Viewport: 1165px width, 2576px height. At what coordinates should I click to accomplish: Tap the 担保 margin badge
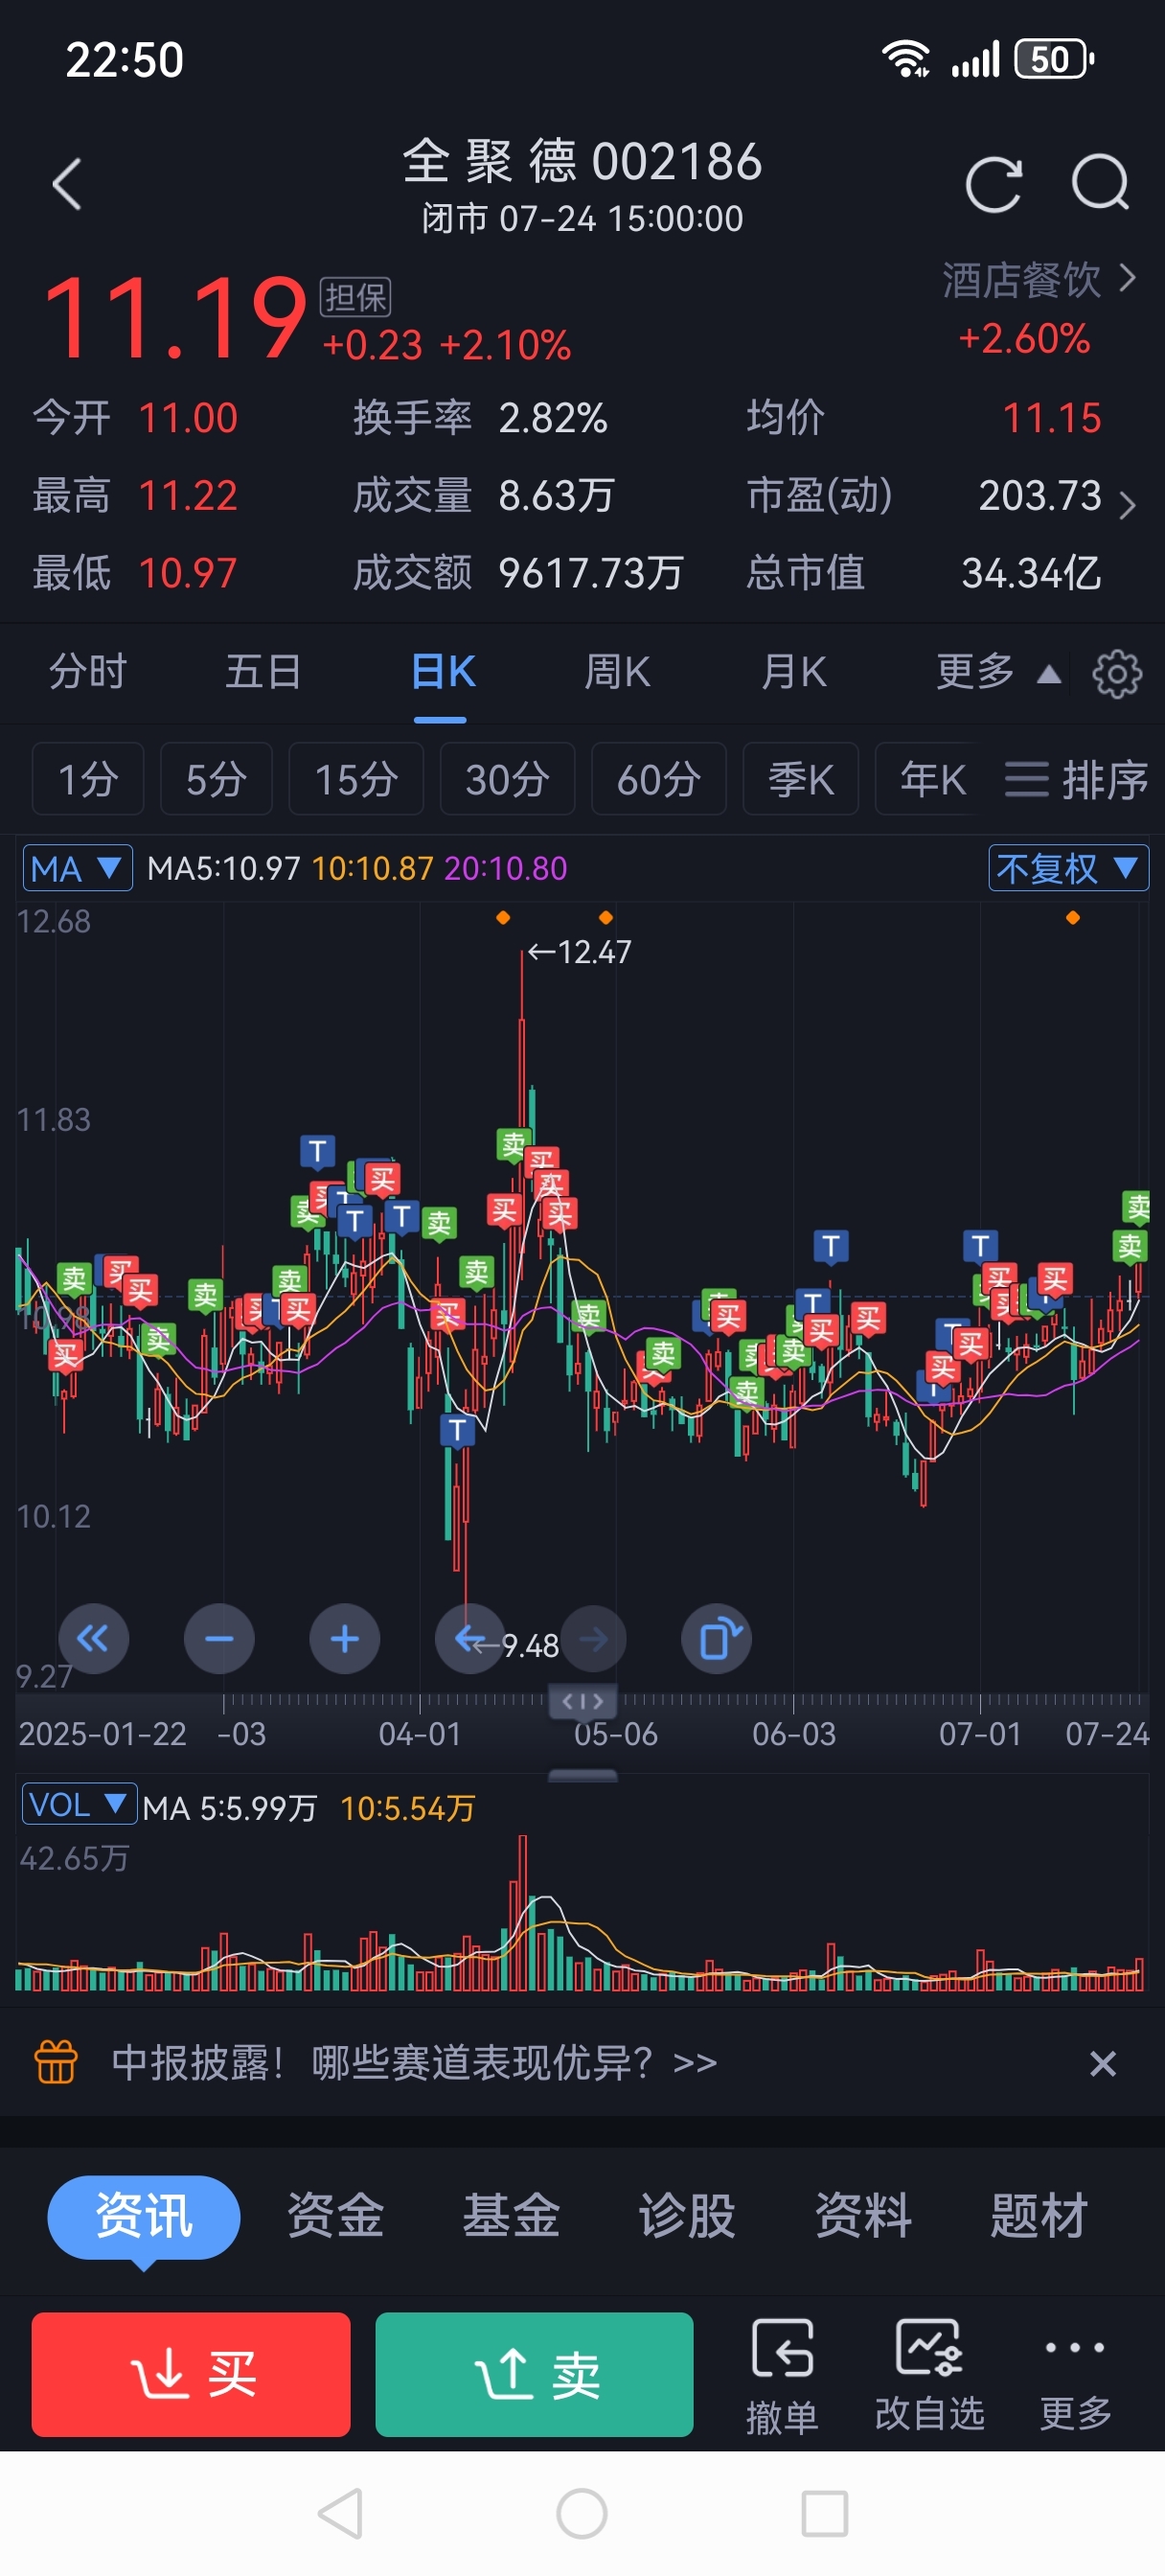pyautogui.click(x=355, y=297)
